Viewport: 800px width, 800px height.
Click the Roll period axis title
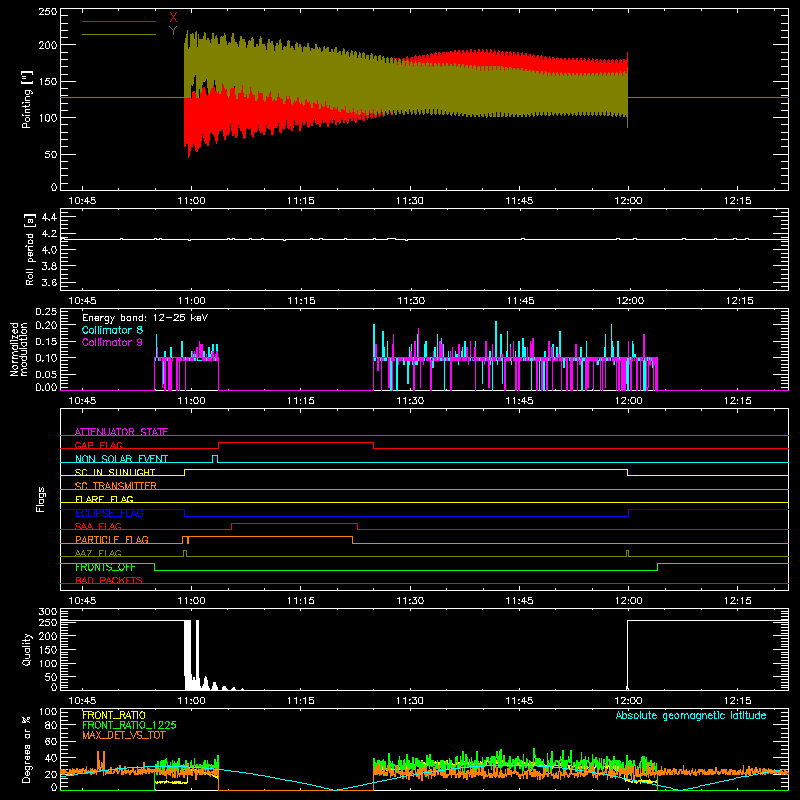pos(29,249)
